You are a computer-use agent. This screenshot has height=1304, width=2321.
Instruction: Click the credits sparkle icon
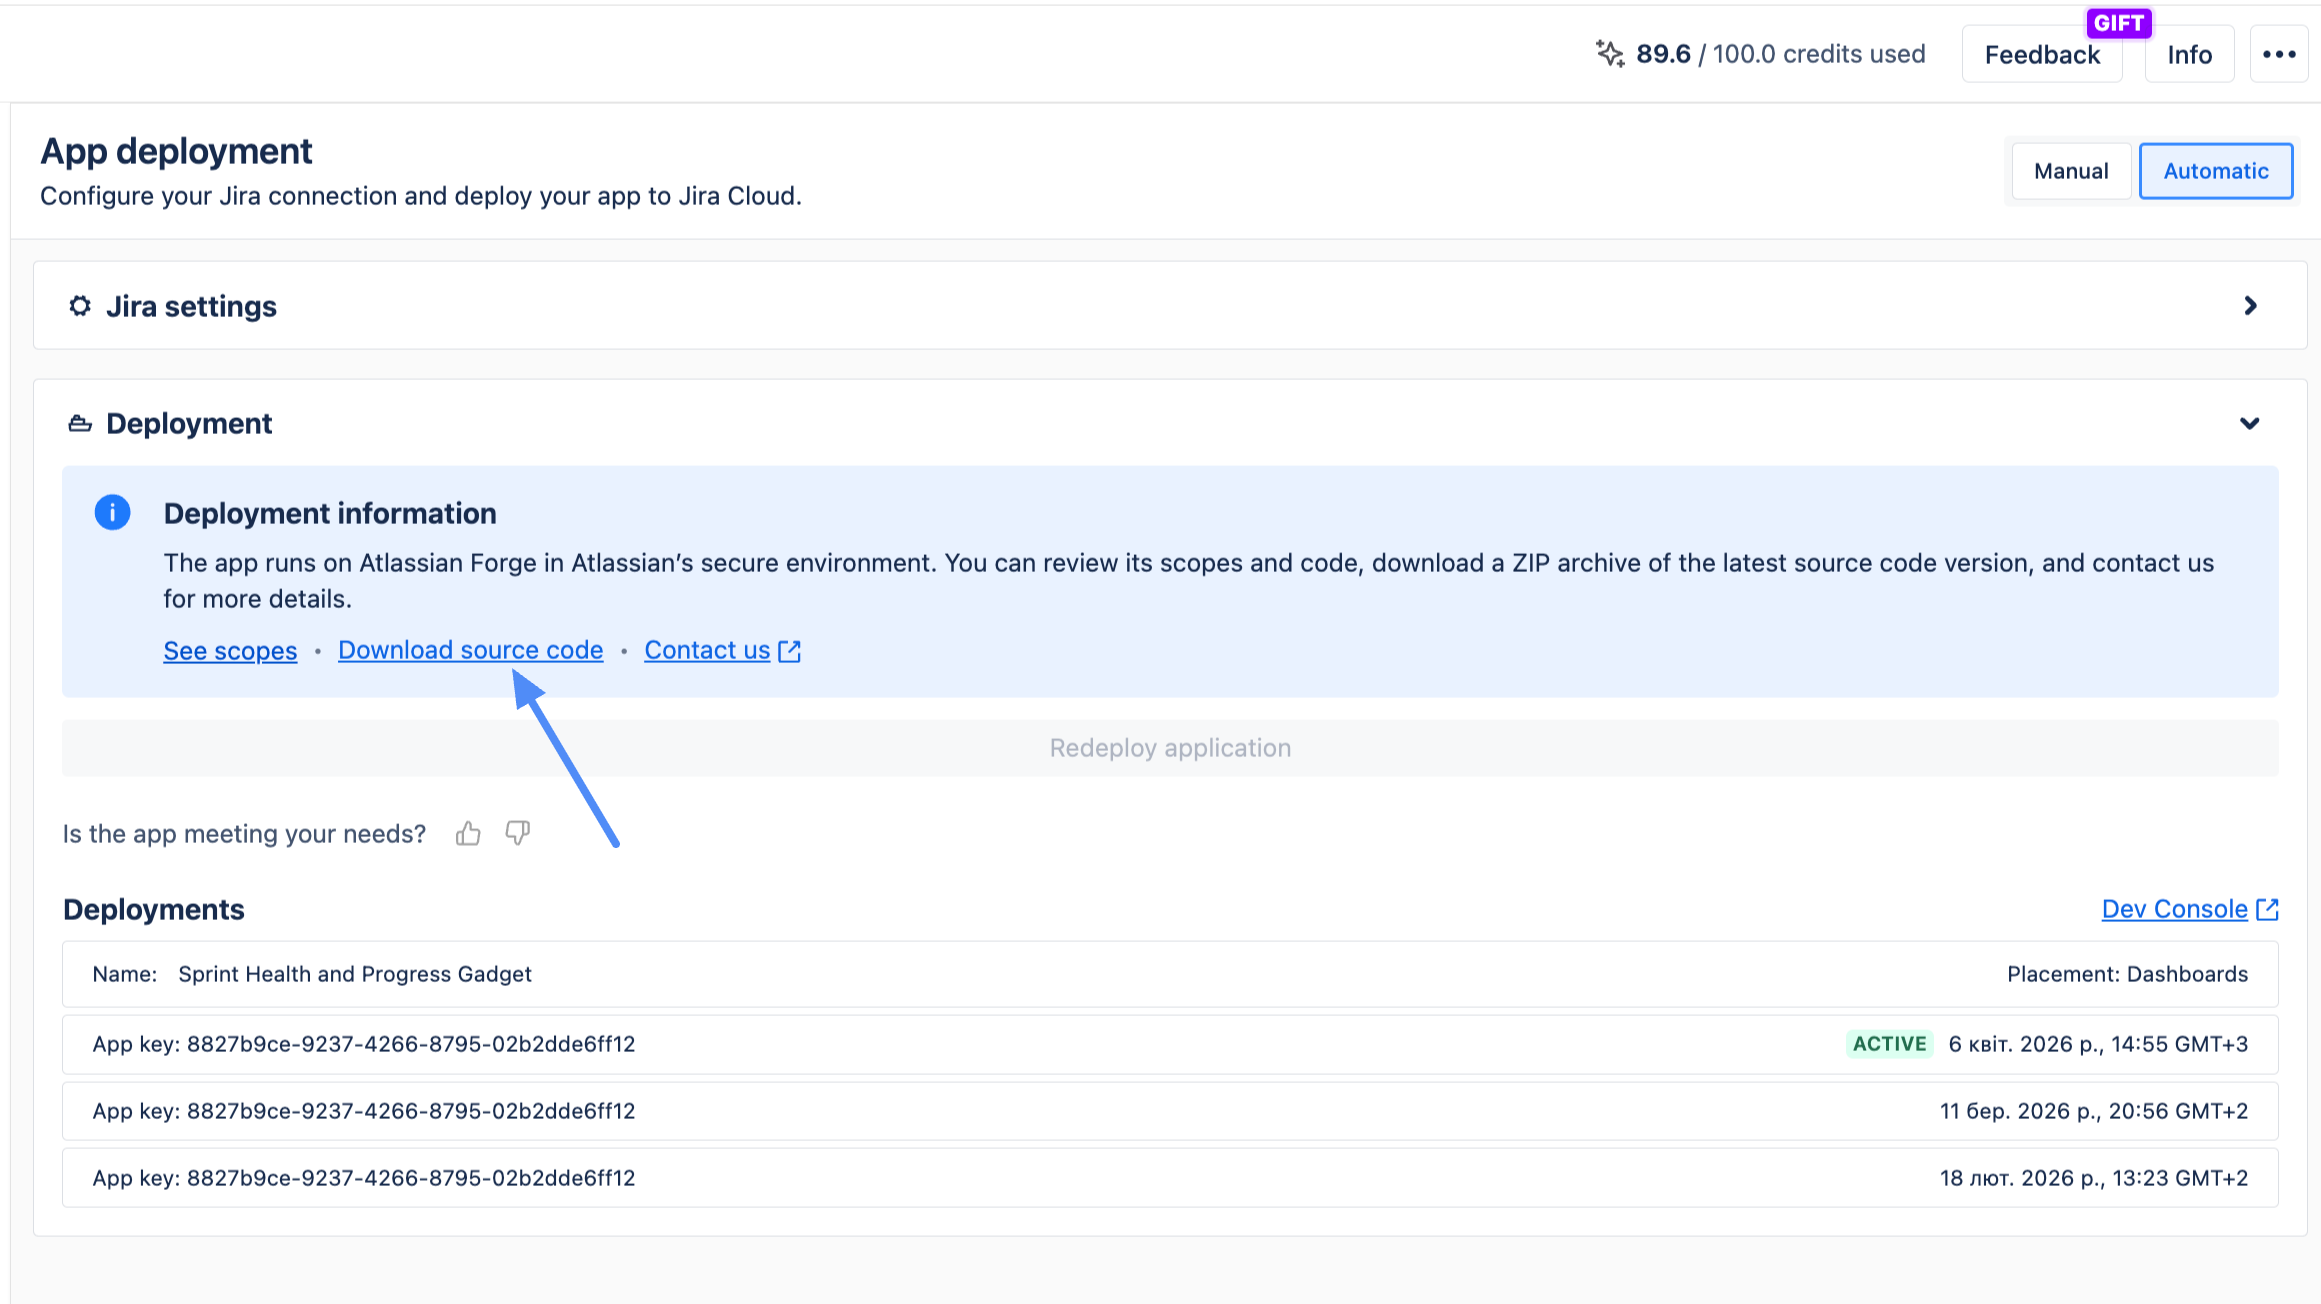click(1609, 54)
